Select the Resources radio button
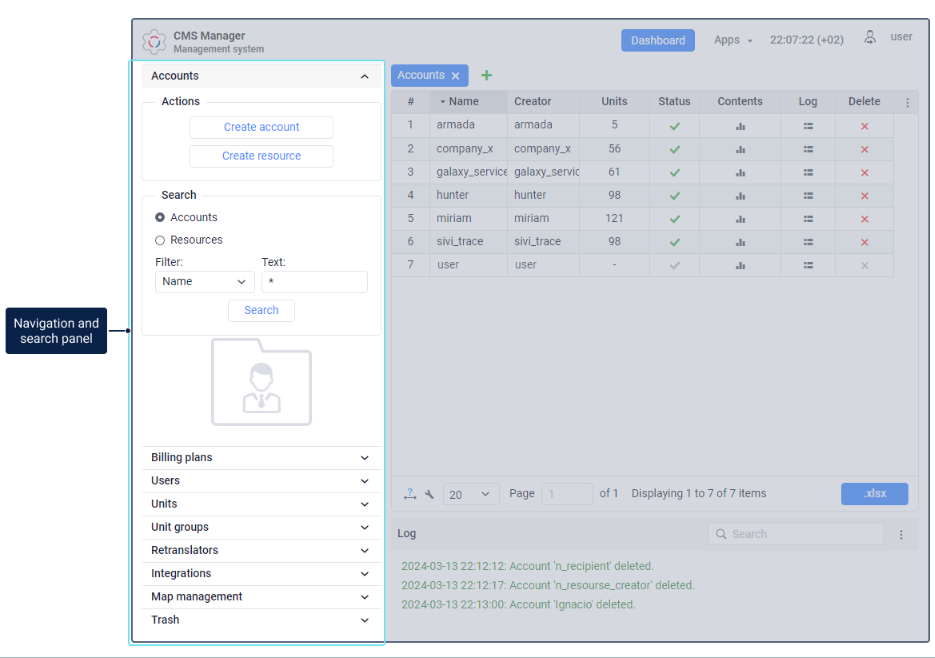Viewport: 935px width, 658px height. point(160,240)
